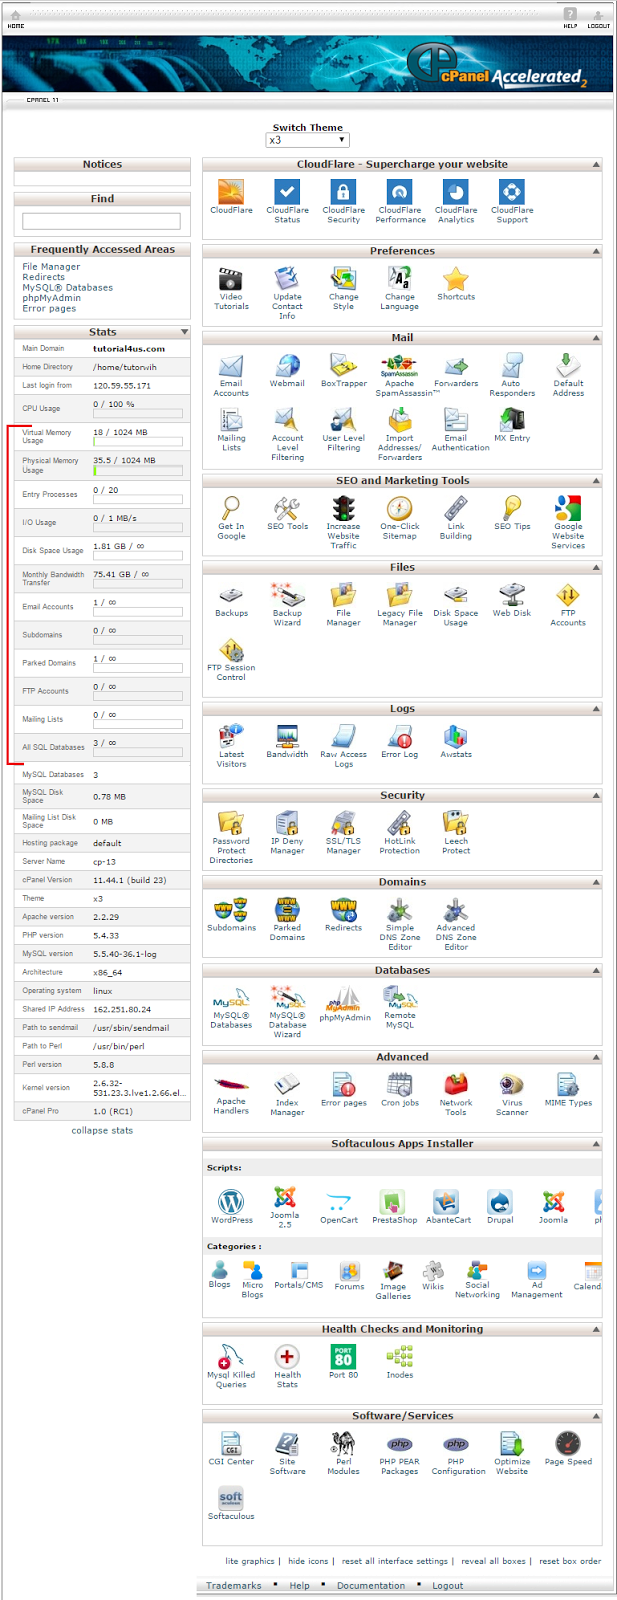The width and height of the screenshot is (617, 1600).
Task: Open HELP in the top bar
Action: [570, 18]
